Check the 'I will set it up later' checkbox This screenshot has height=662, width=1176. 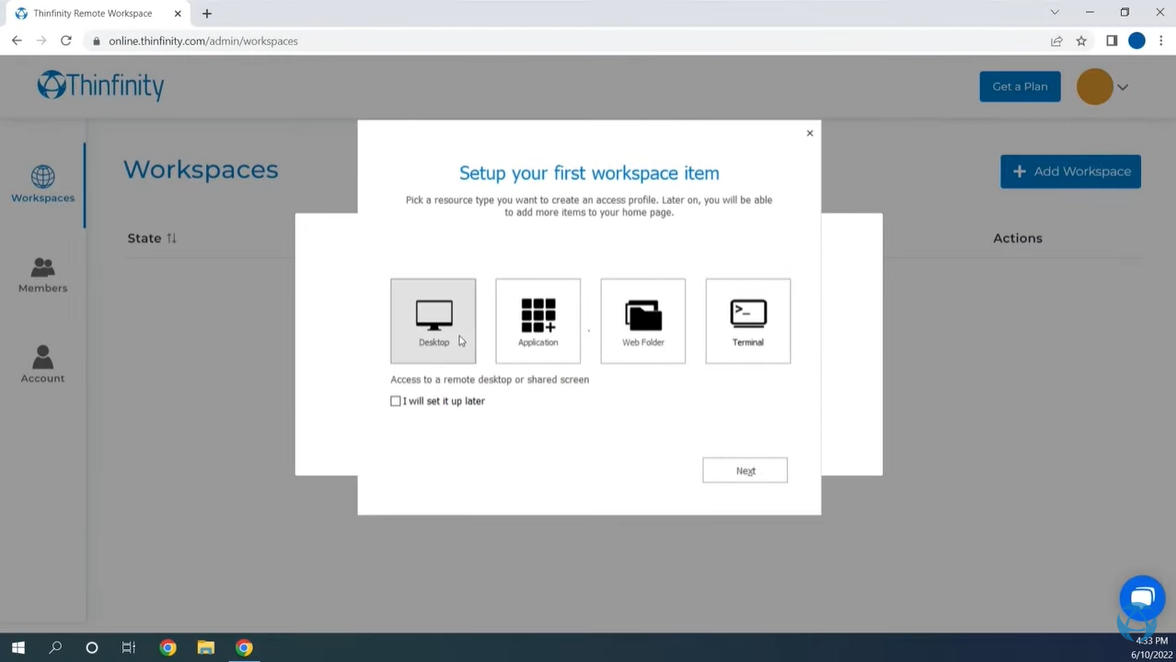coord(396,400)
